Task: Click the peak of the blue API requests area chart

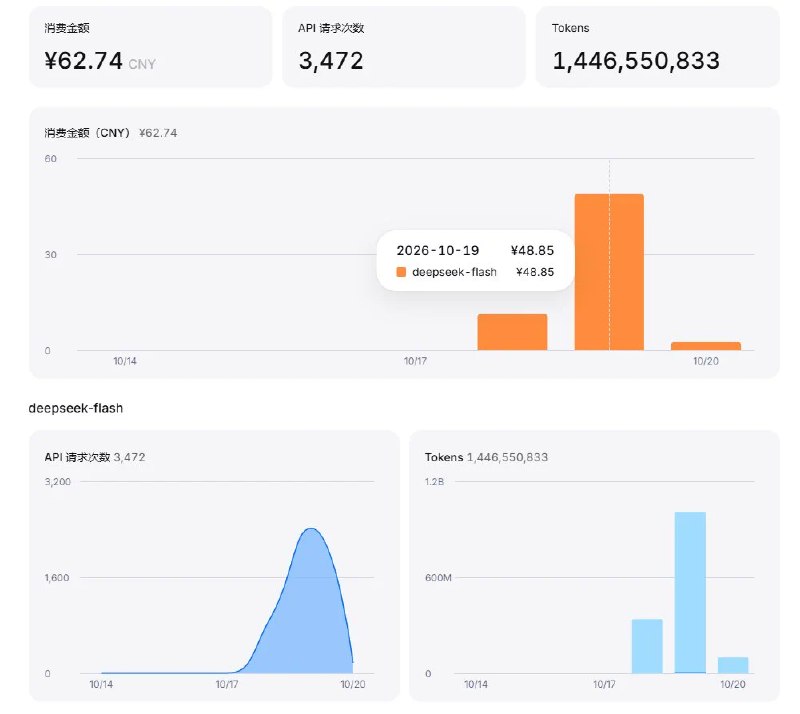Action: (311, 529)
